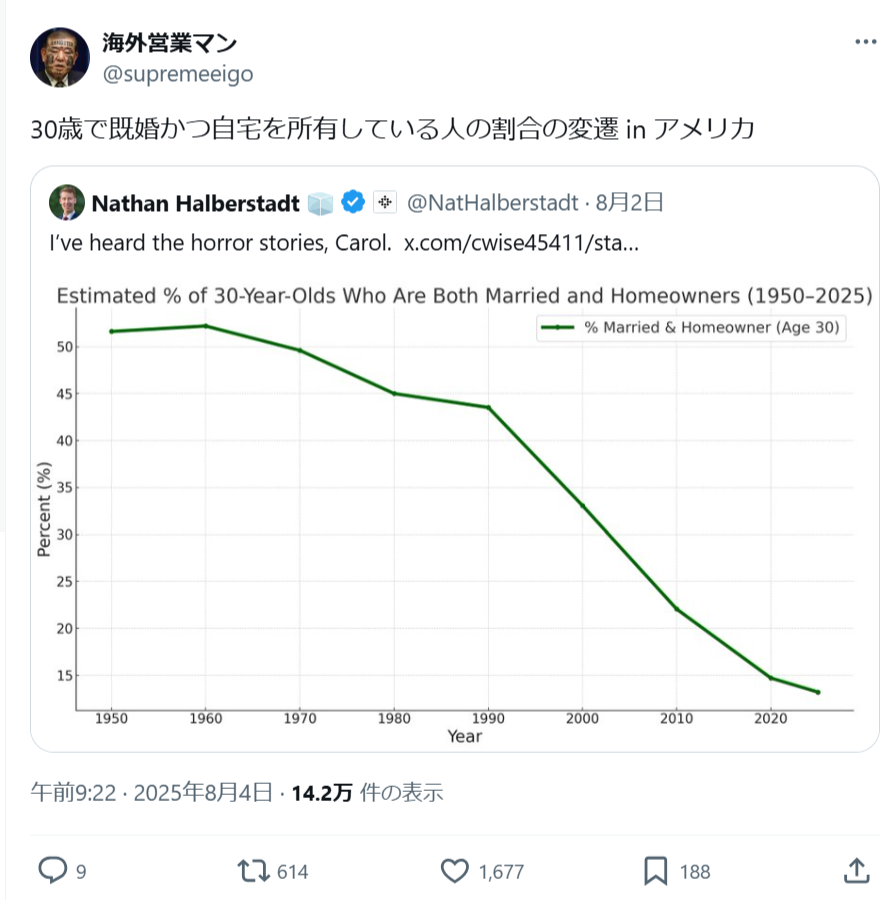The width and height of the screenshot is (892, 900).
Task: Click 海外営業マン profile avatar
Action: (59, 57)
